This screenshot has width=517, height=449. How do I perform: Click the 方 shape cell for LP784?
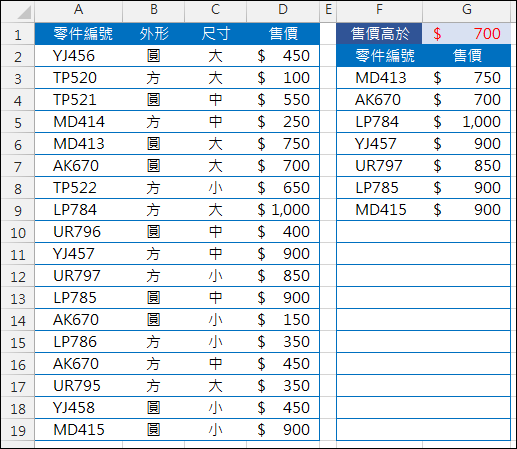[154, 210]
